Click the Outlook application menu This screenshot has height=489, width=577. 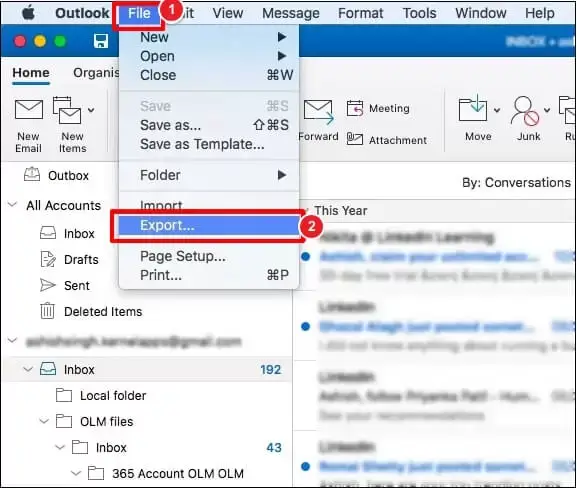[82, 13]
